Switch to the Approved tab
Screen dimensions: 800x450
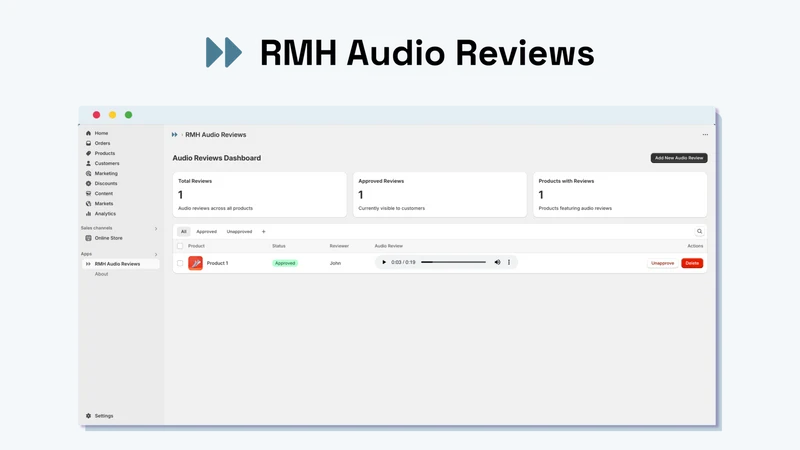point(207,232)
